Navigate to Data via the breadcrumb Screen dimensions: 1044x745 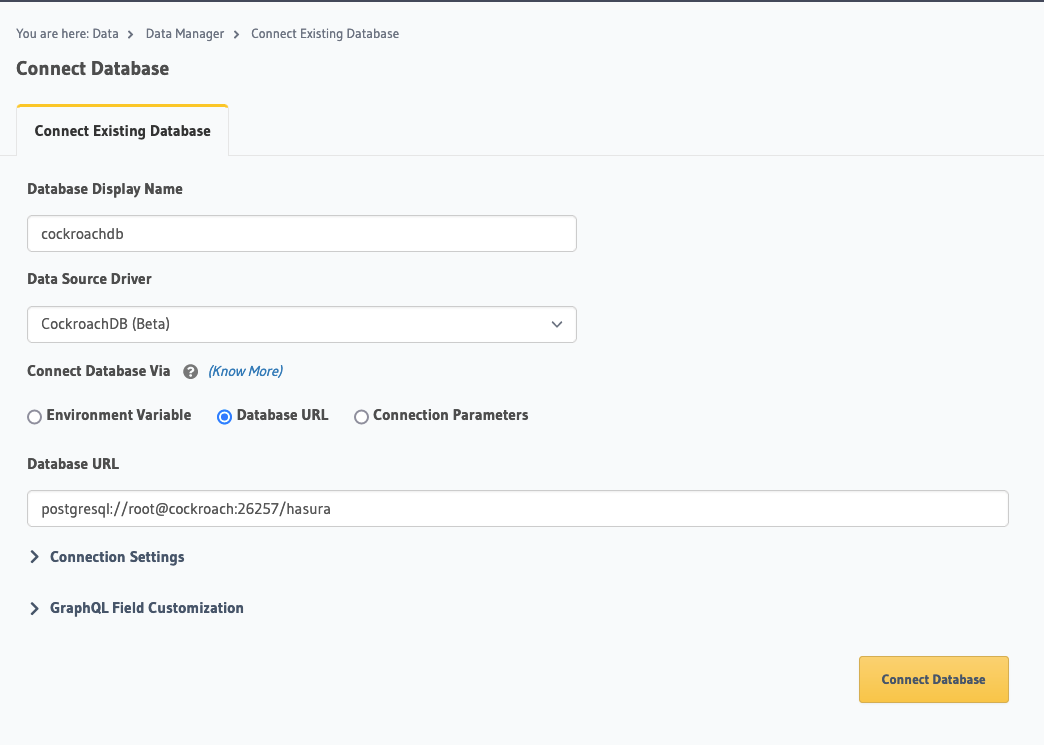coord(105,33)
